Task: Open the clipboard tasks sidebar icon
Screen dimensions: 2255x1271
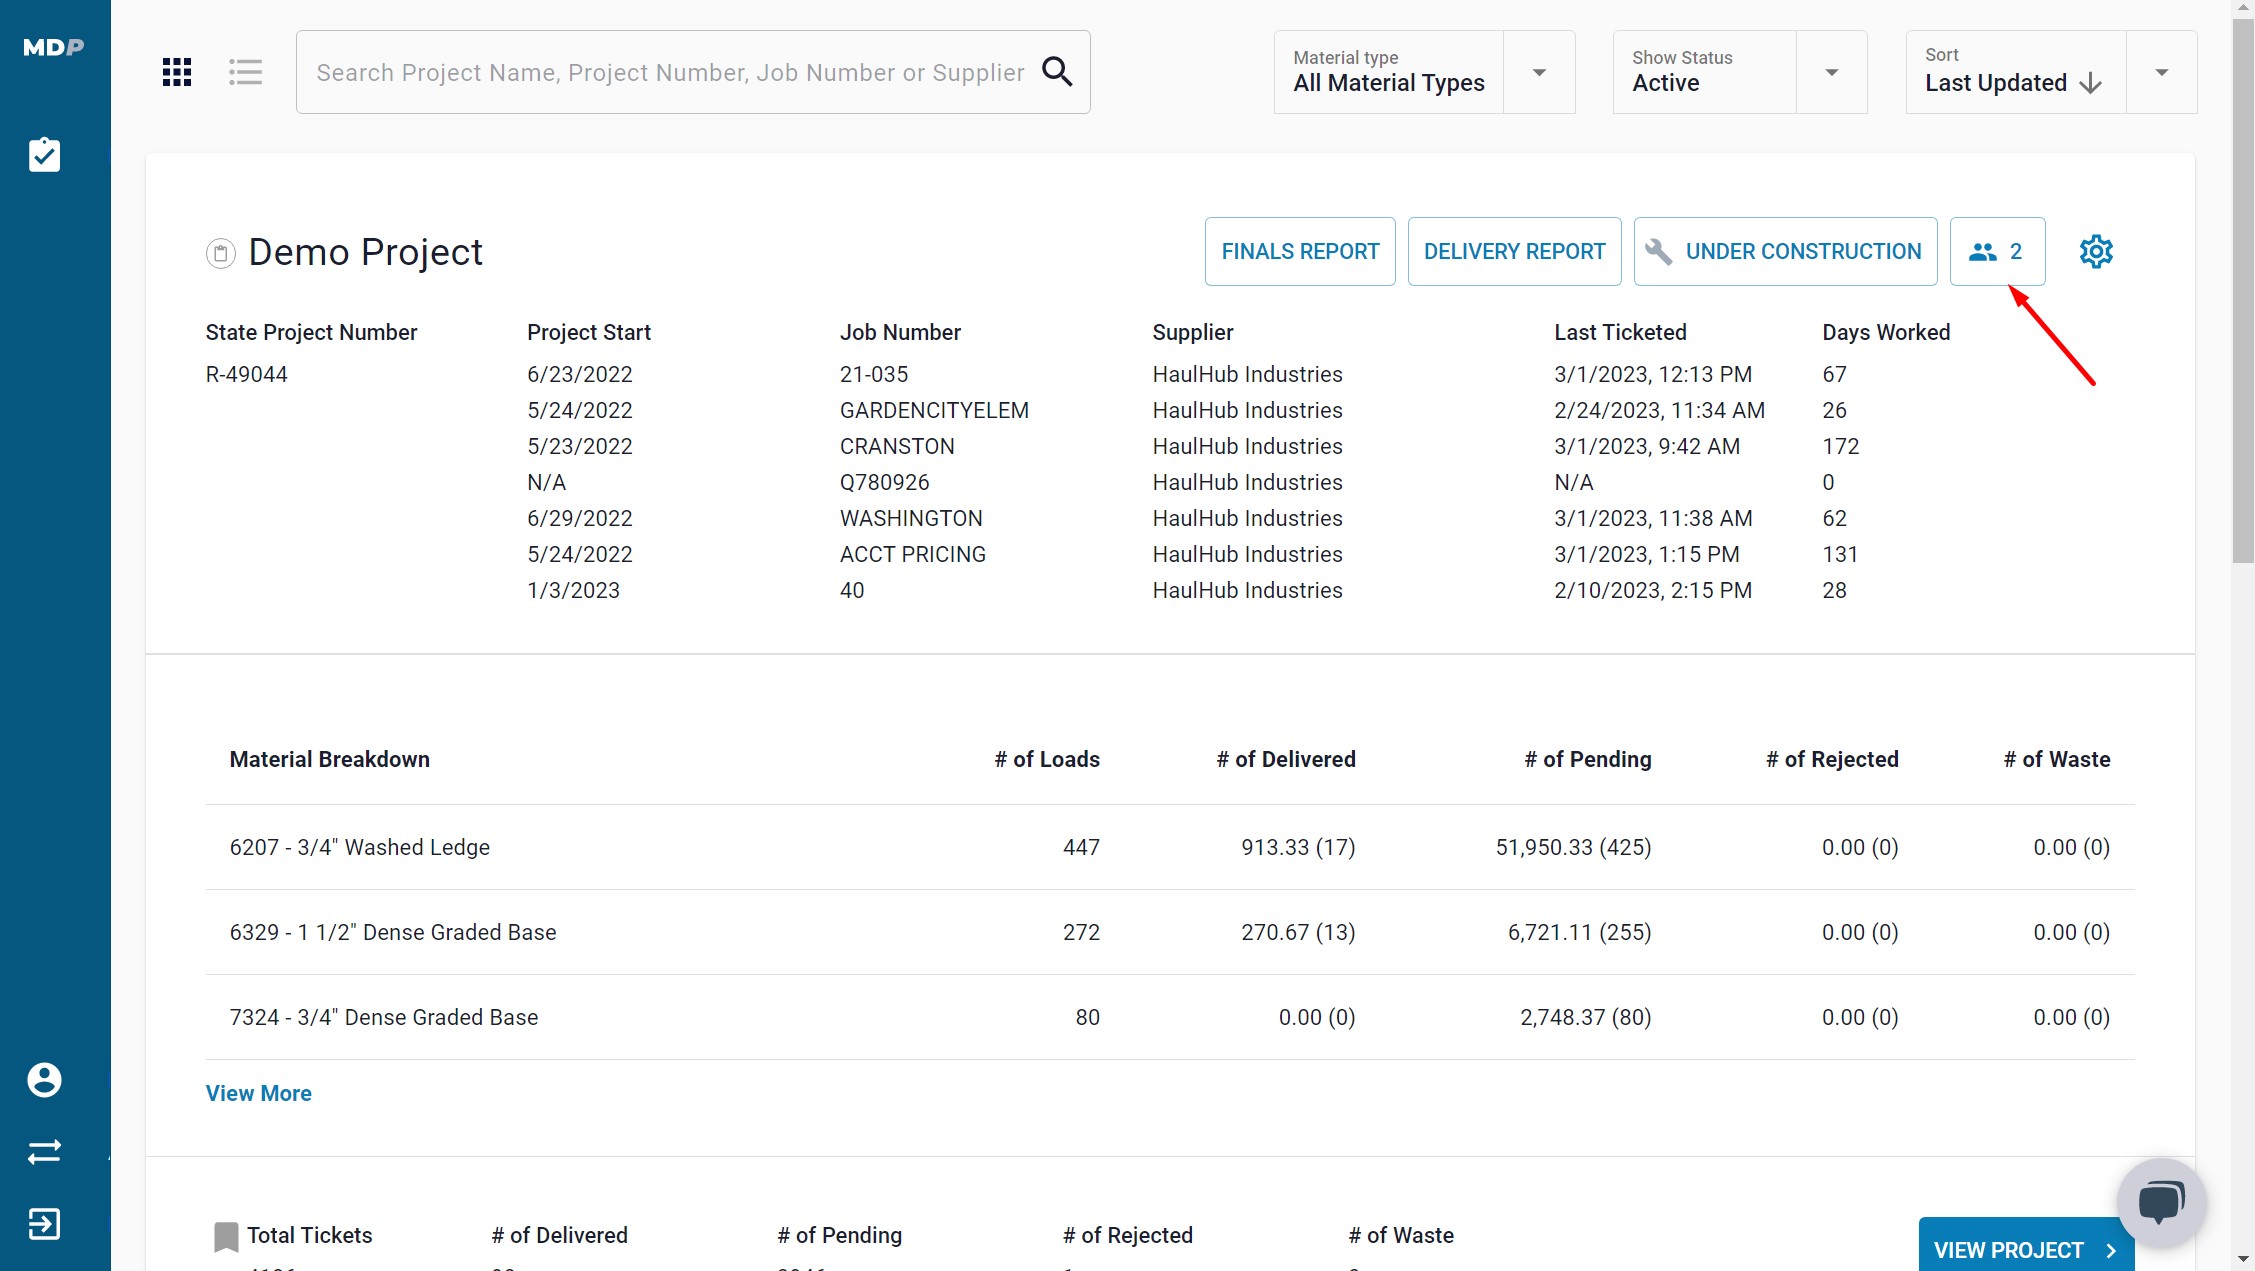Action: (44, 155)
